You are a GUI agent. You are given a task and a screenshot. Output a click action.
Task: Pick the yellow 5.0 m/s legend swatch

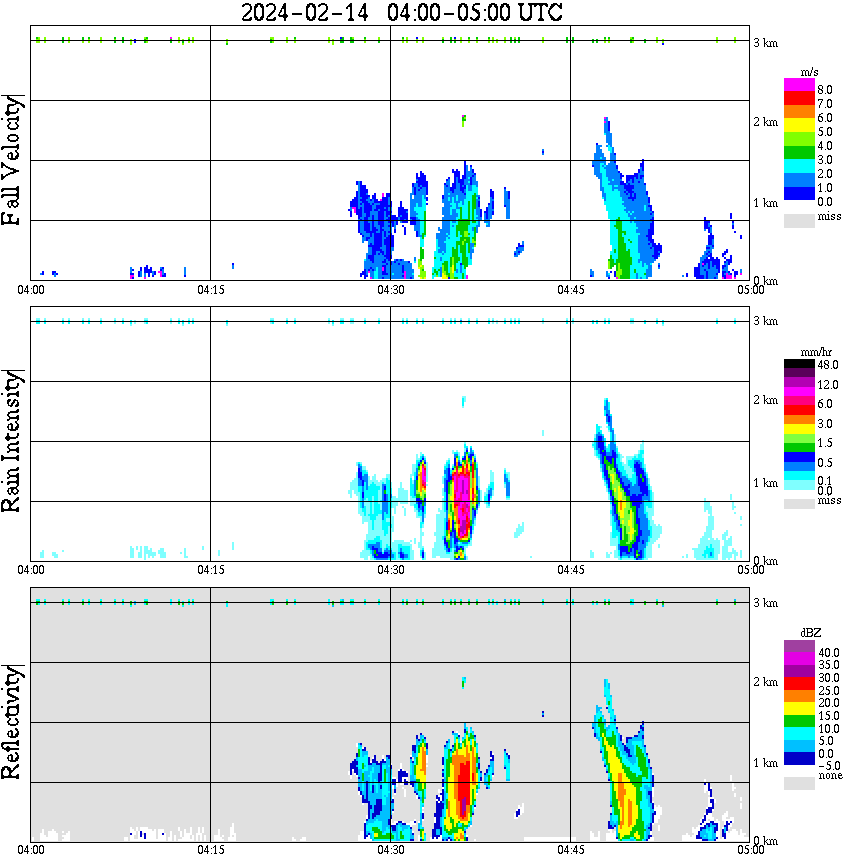799,125
